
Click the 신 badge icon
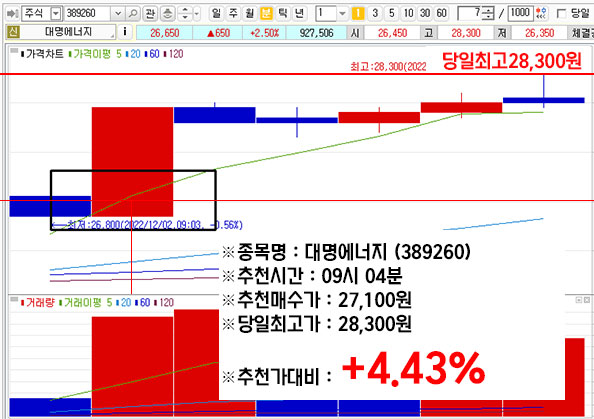13,32
